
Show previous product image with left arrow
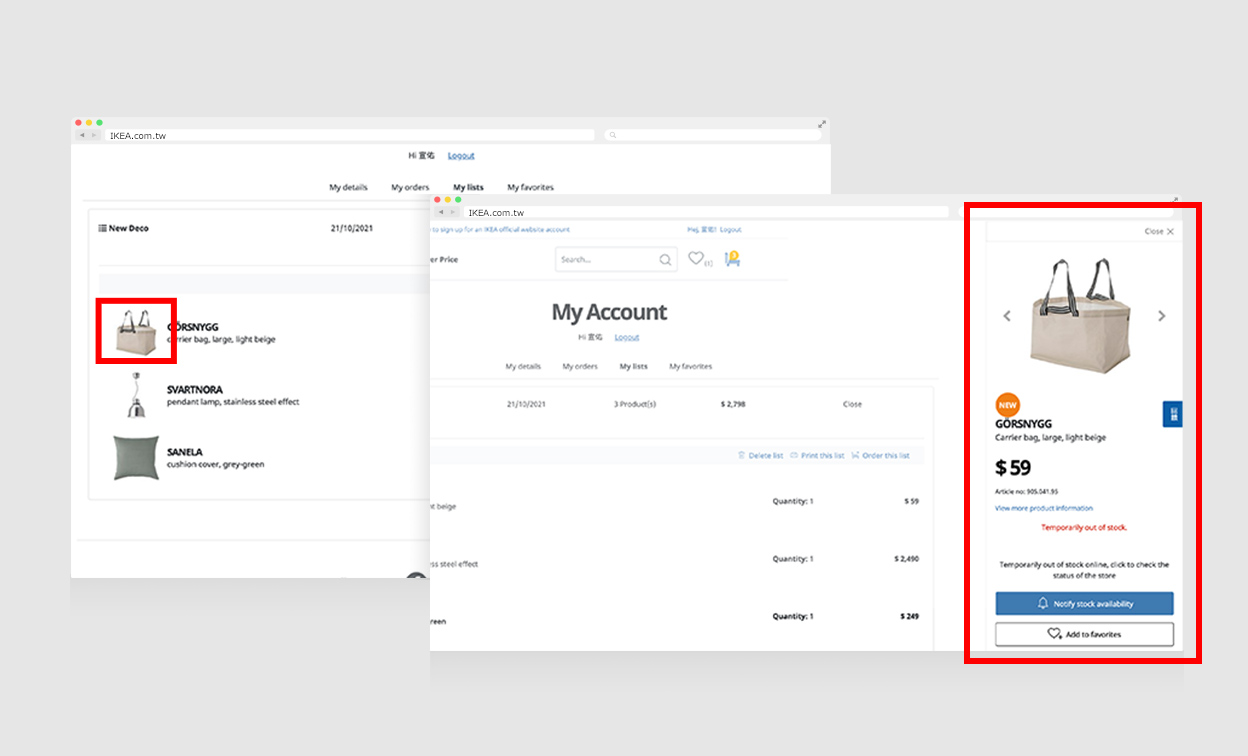[x=1007, y=316]
